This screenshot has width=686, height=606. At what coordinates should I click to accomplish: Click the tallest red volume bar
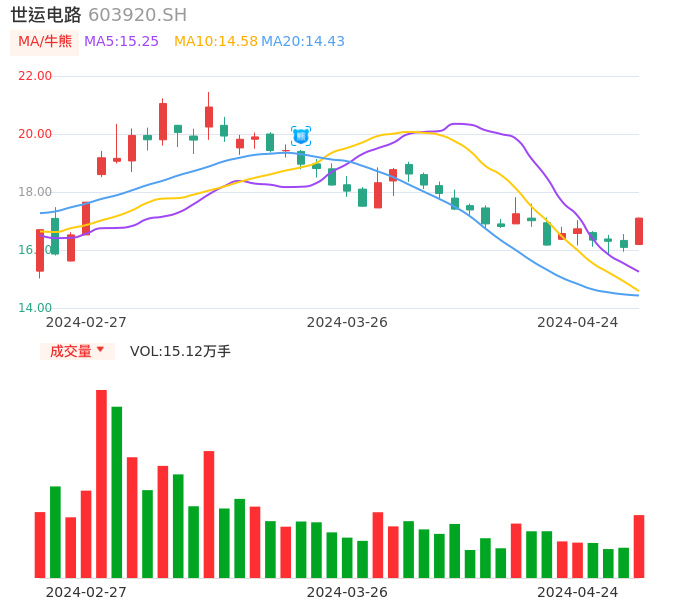pyautogui.click(x=101, y=483)
